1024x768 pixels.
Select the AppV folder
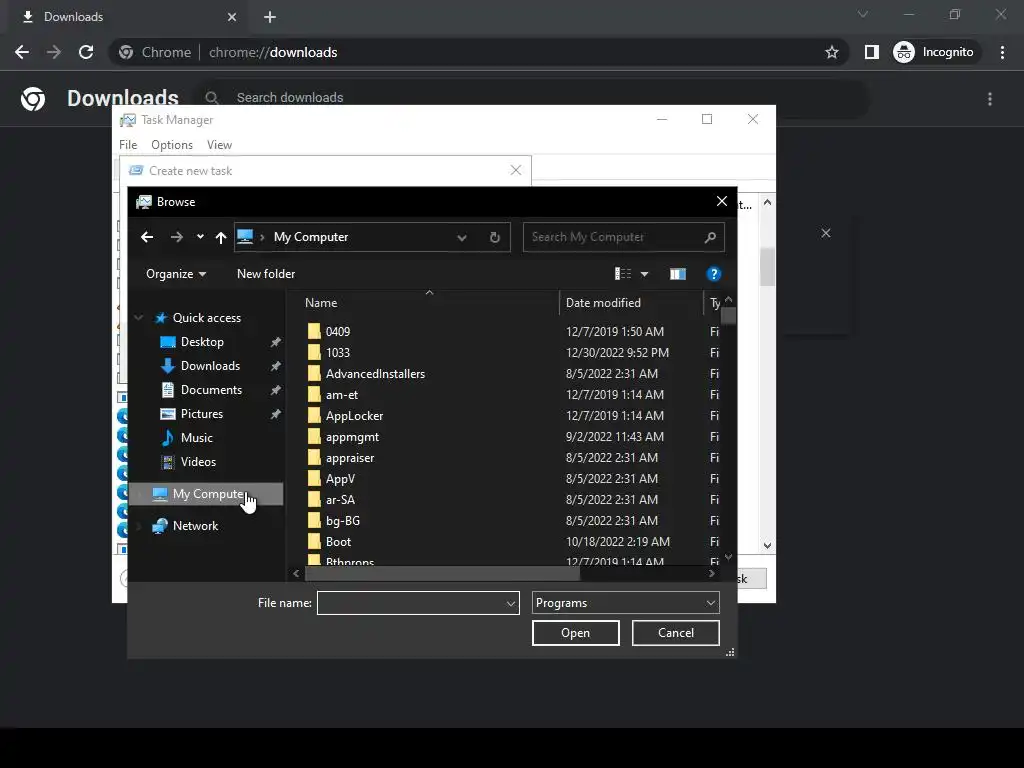(x=340, y=479)
